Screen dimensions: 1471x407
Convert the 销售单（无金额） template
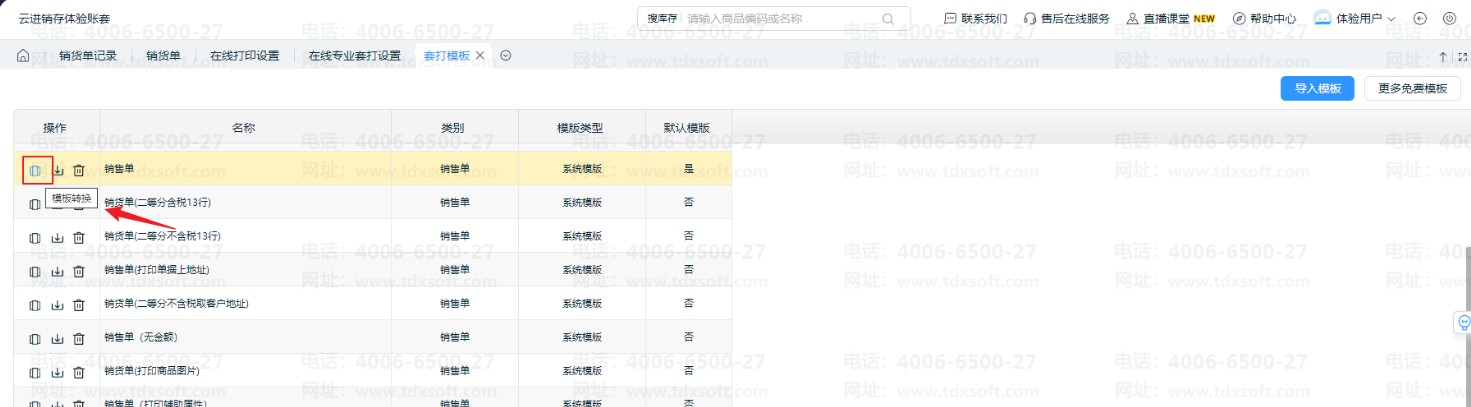[35, 339]
